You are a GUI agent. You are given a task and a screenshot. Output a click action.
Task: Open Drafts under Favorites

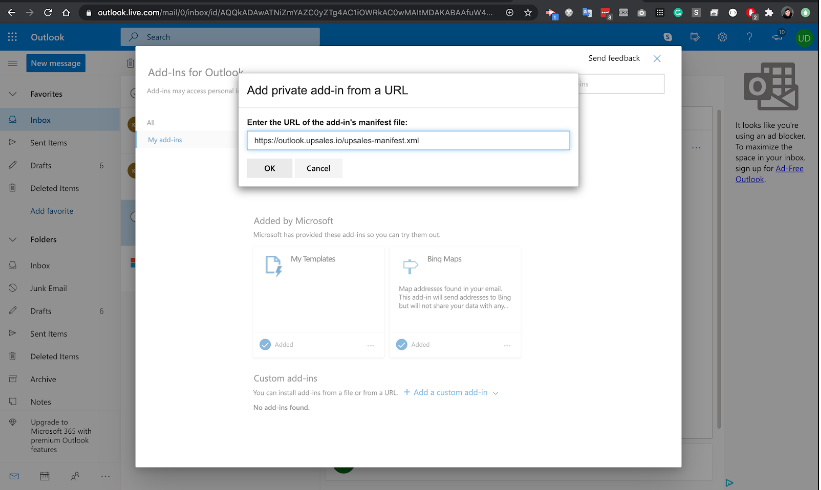[60, 165]
